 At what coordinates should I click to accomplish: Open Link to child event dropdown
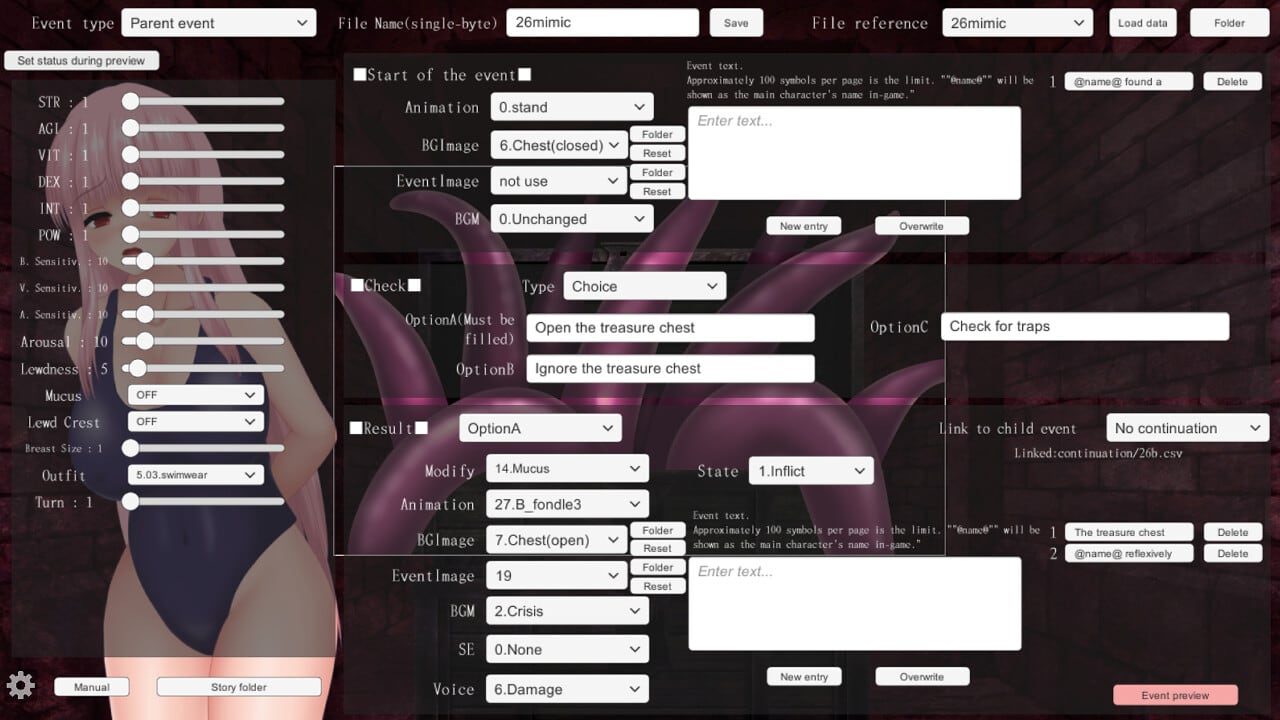click(1187, 428)
